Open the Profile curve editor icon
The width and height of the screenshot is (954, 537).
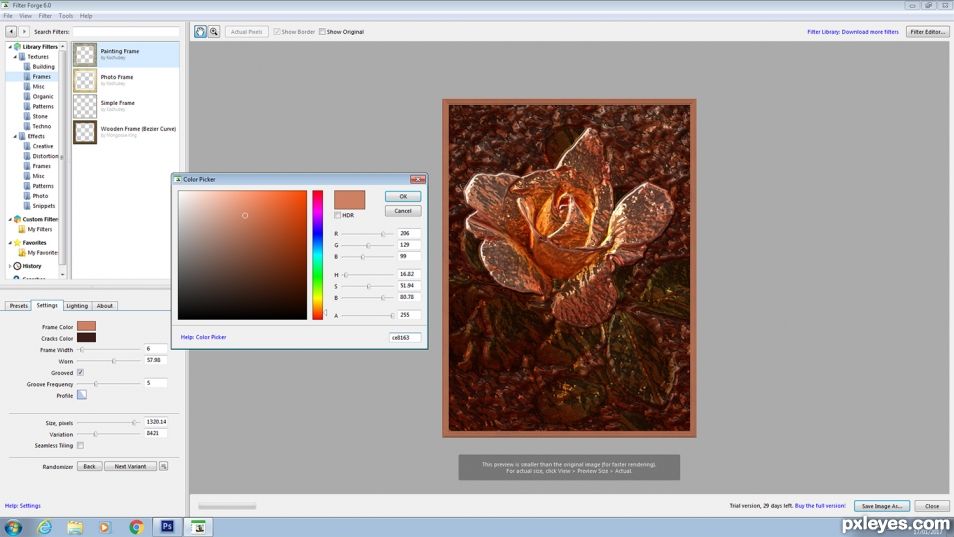tap(82, 395)
